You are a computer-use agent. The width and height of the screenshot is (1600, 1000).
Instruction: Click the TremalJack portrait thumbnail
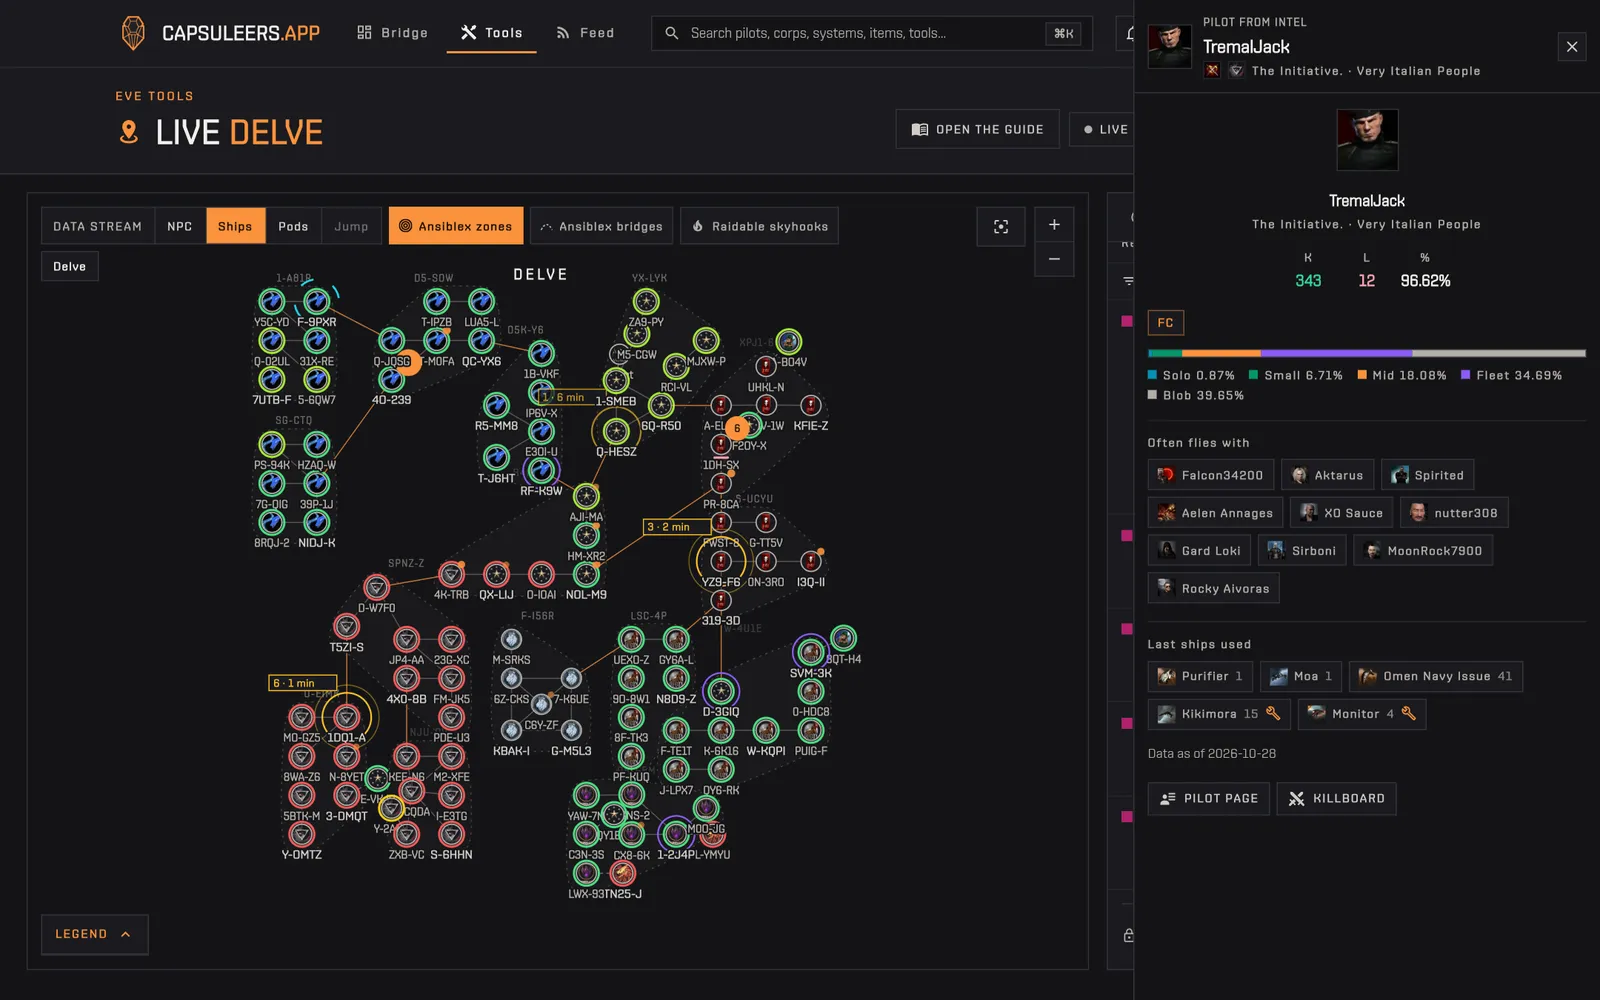point(1170,46)
